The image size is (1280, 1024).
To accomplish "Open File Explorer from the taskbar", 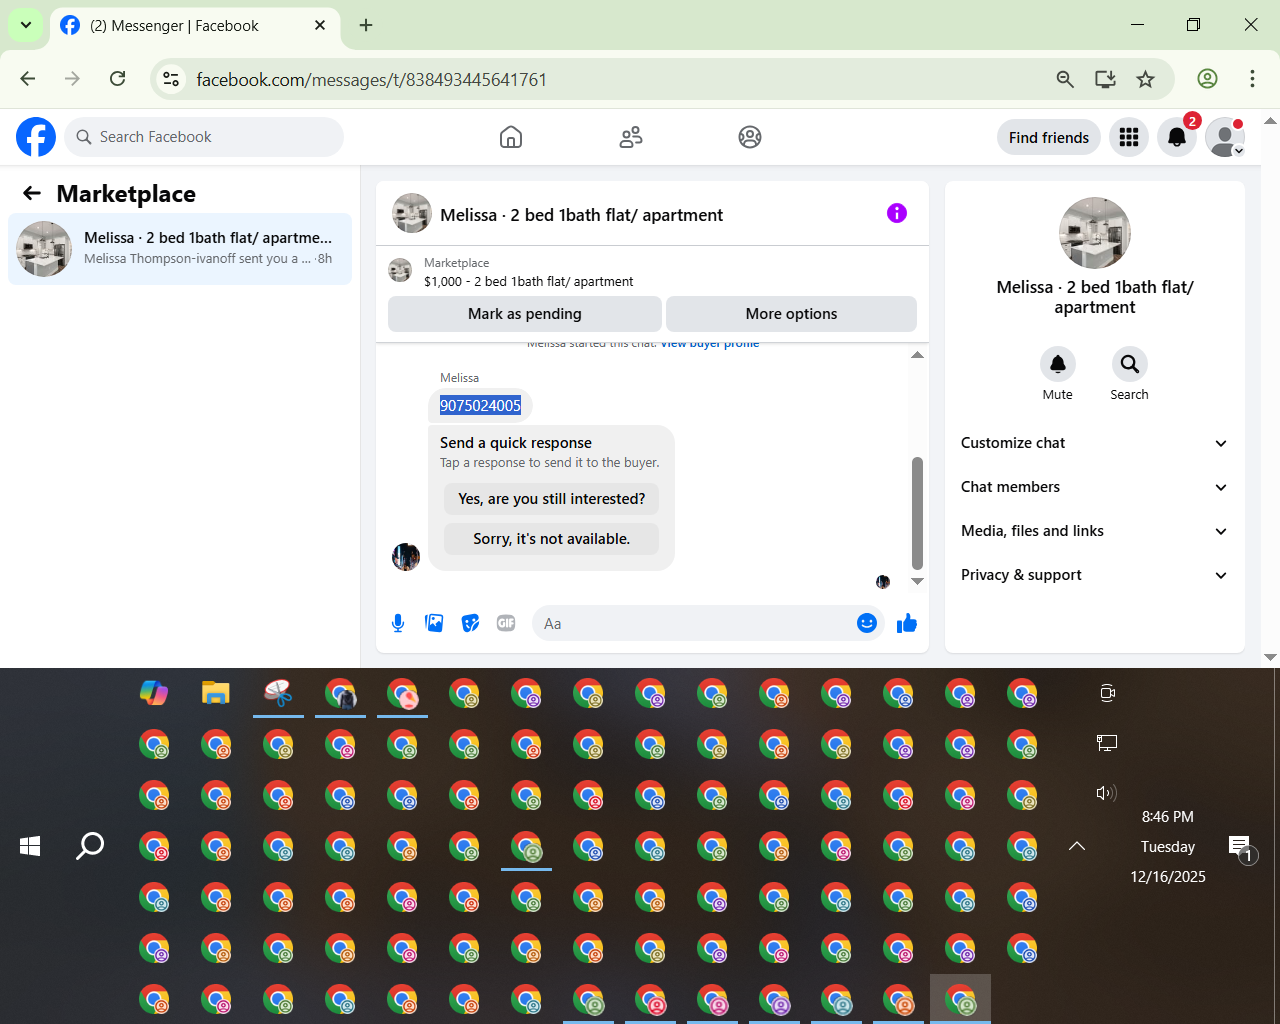I will [216, 693].
